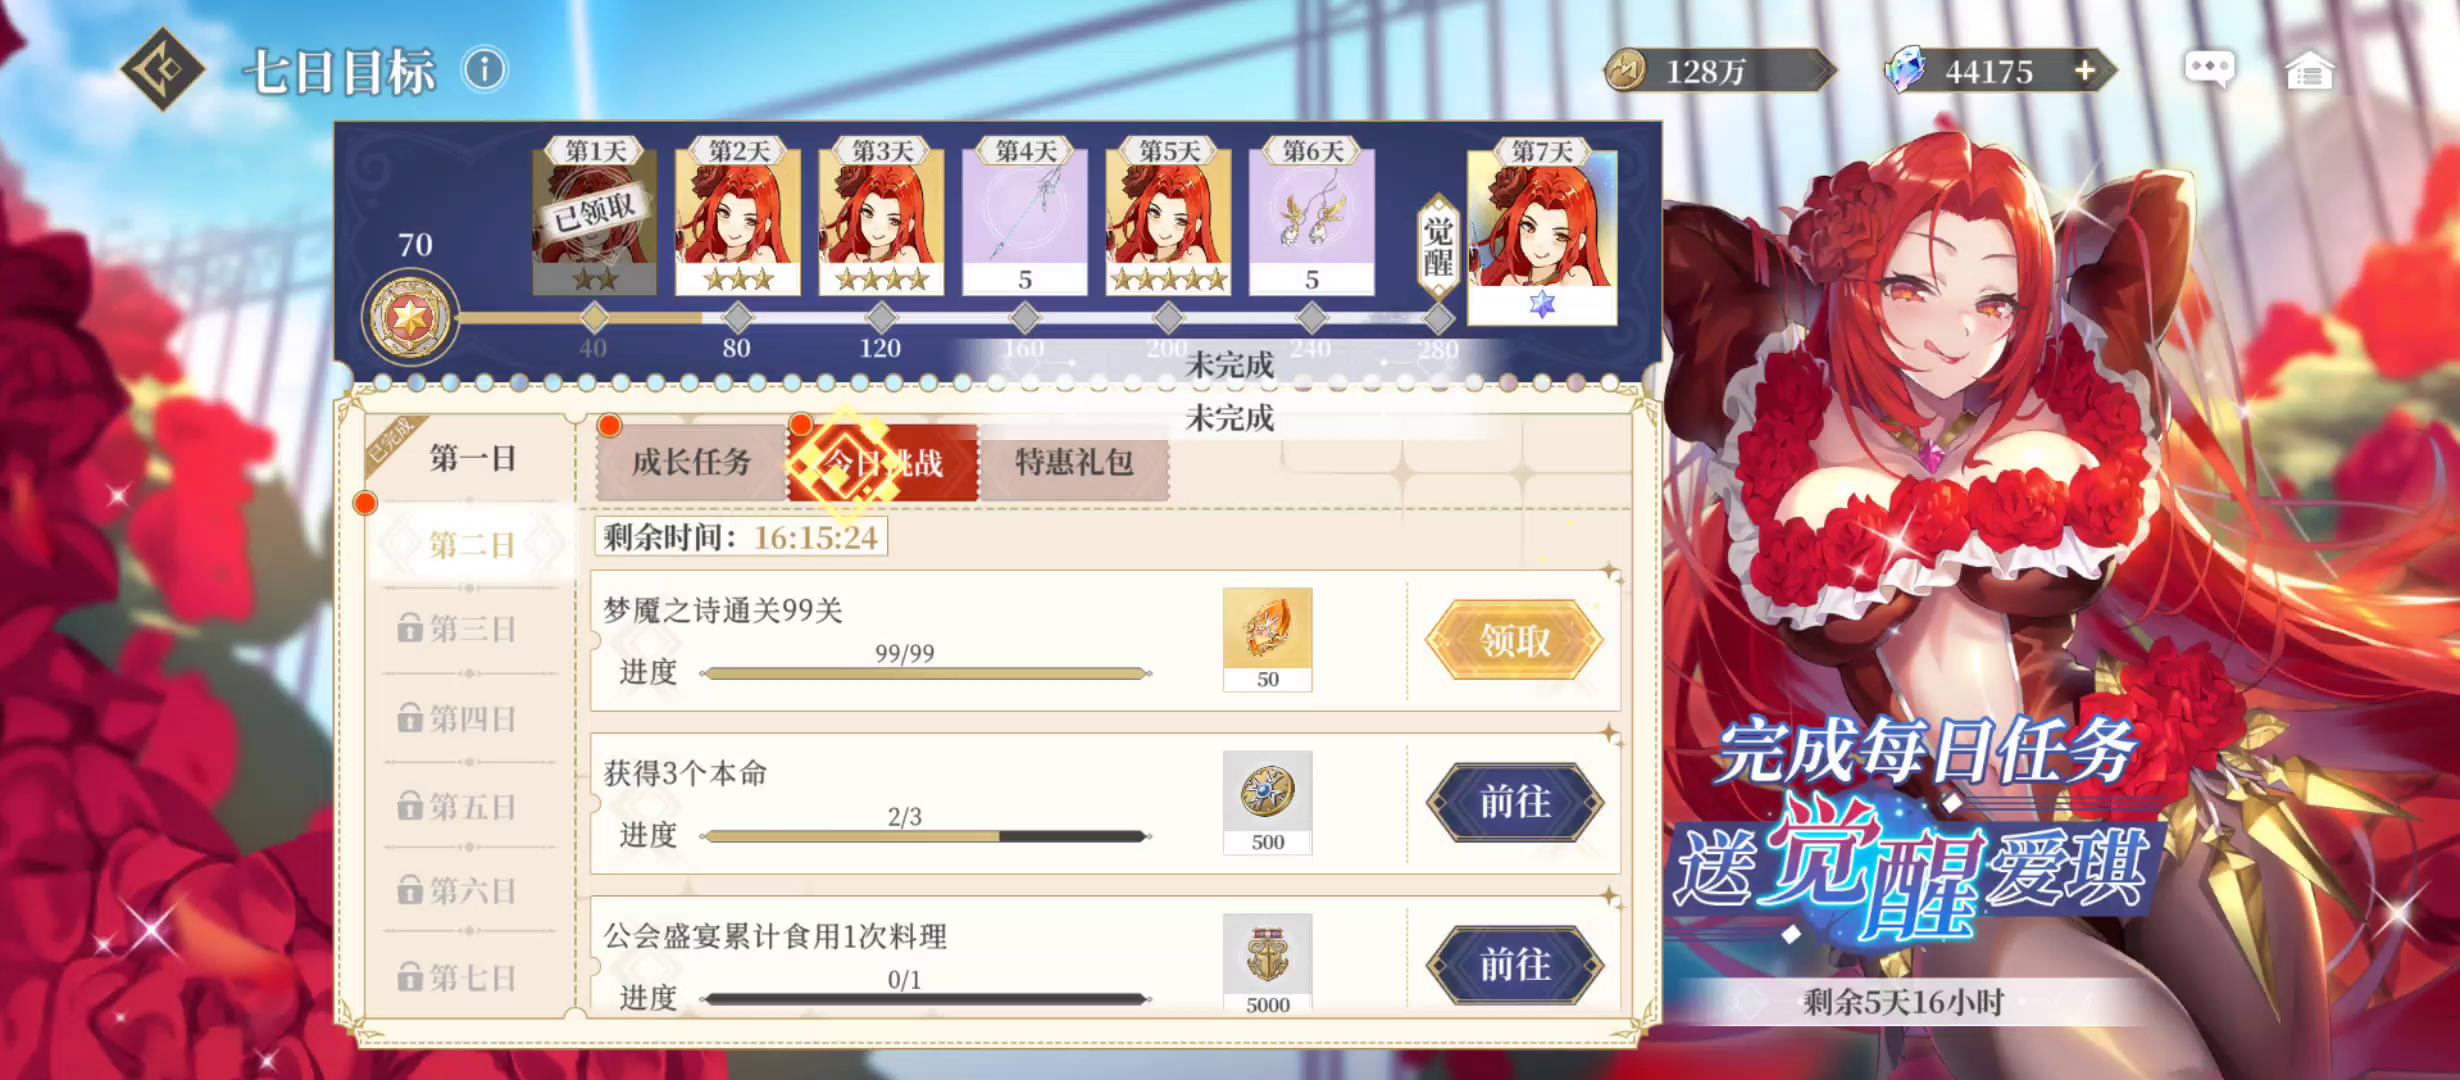
Task: Open the 第7天 awakened character reward
Action: [1542, 231]
